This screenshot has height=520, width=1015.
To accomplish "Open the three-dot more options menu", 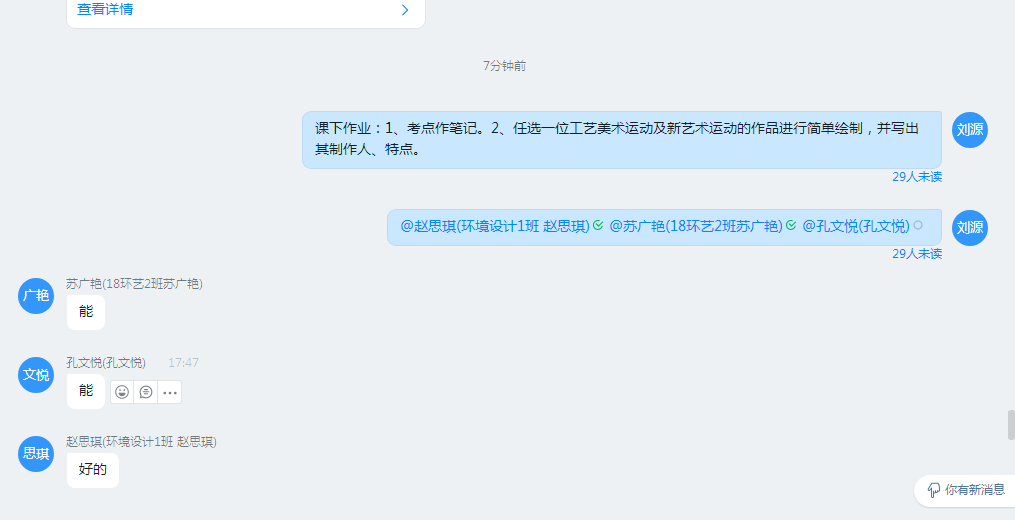I will pos(170,392).
